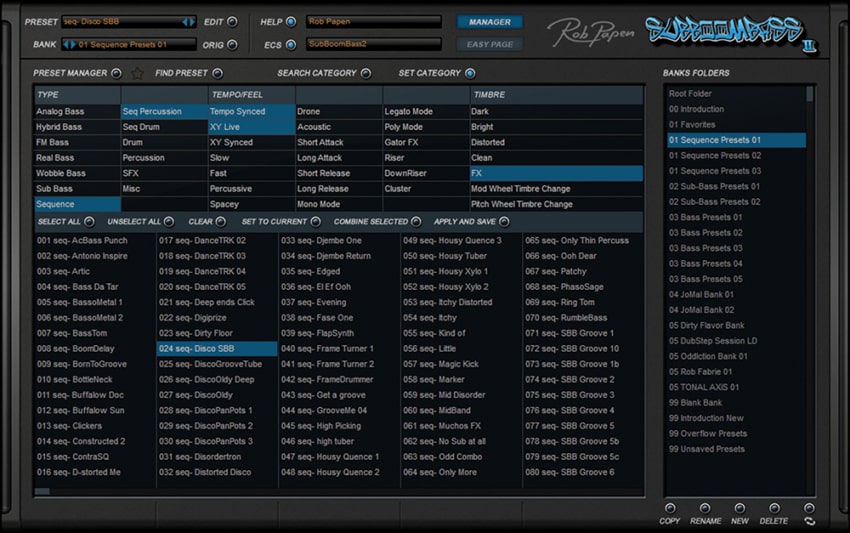Click the preset next arrow in Preset field

pyautogui.click(x=192, y=21)
